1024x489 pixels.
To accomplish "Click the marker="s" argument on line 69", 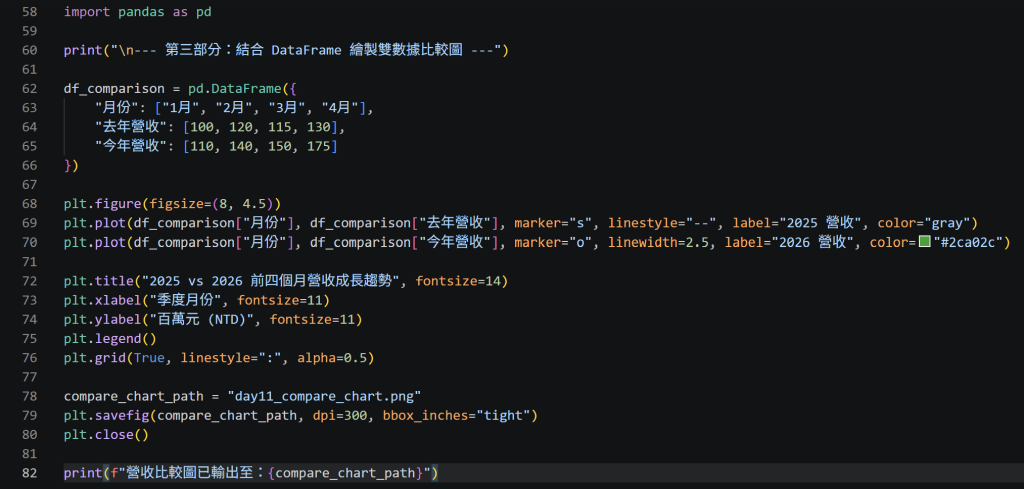I will (553, 223).
